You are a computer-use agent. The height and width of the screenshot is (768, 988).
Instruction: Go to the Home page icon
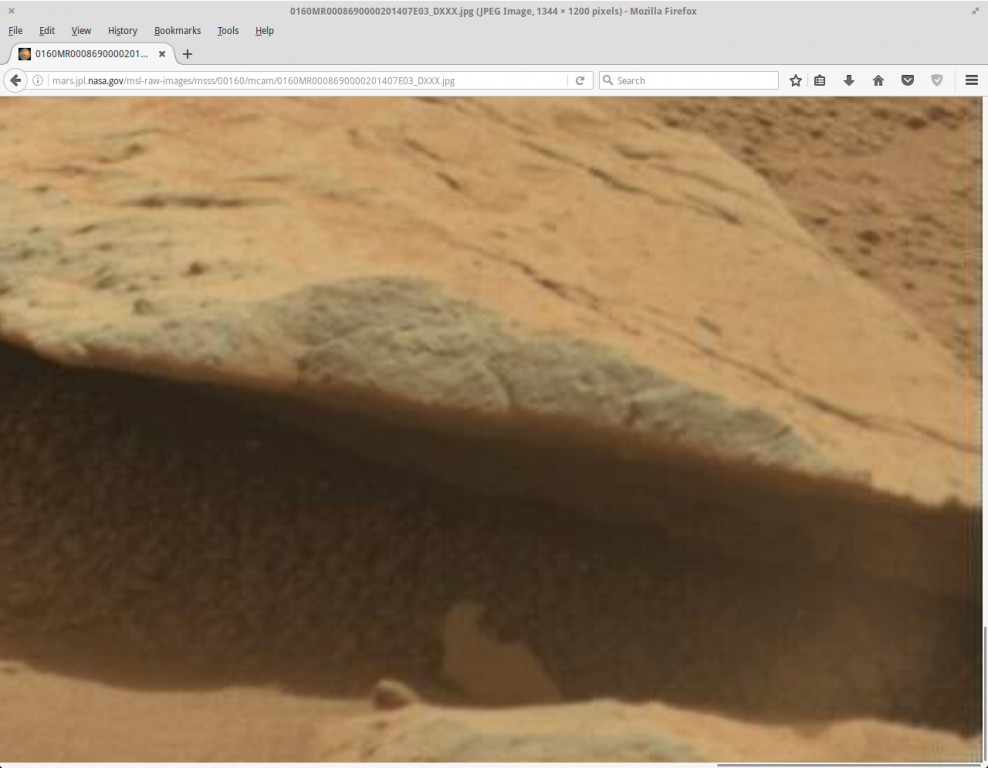pos(878,80)
